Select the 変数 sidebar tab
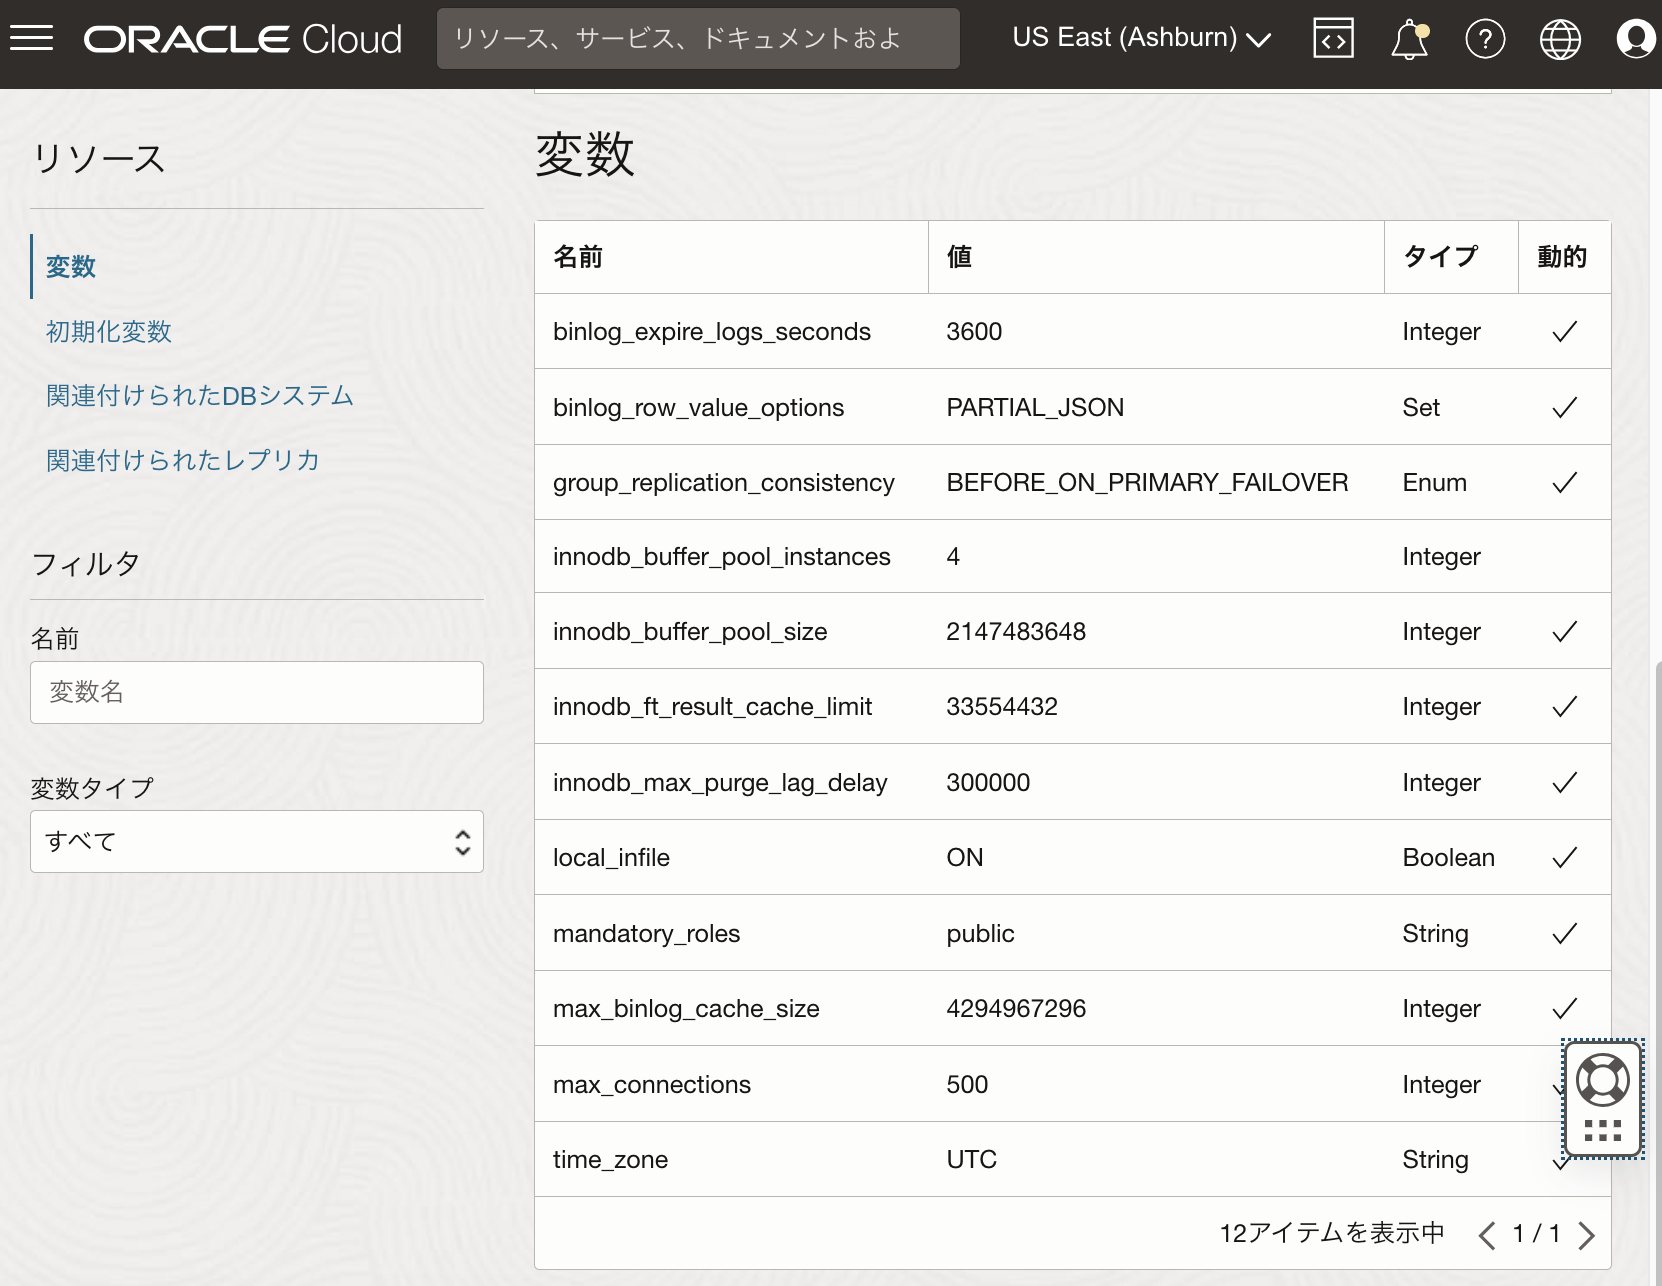This screenshot has height=1286, width=1662. 71,267
